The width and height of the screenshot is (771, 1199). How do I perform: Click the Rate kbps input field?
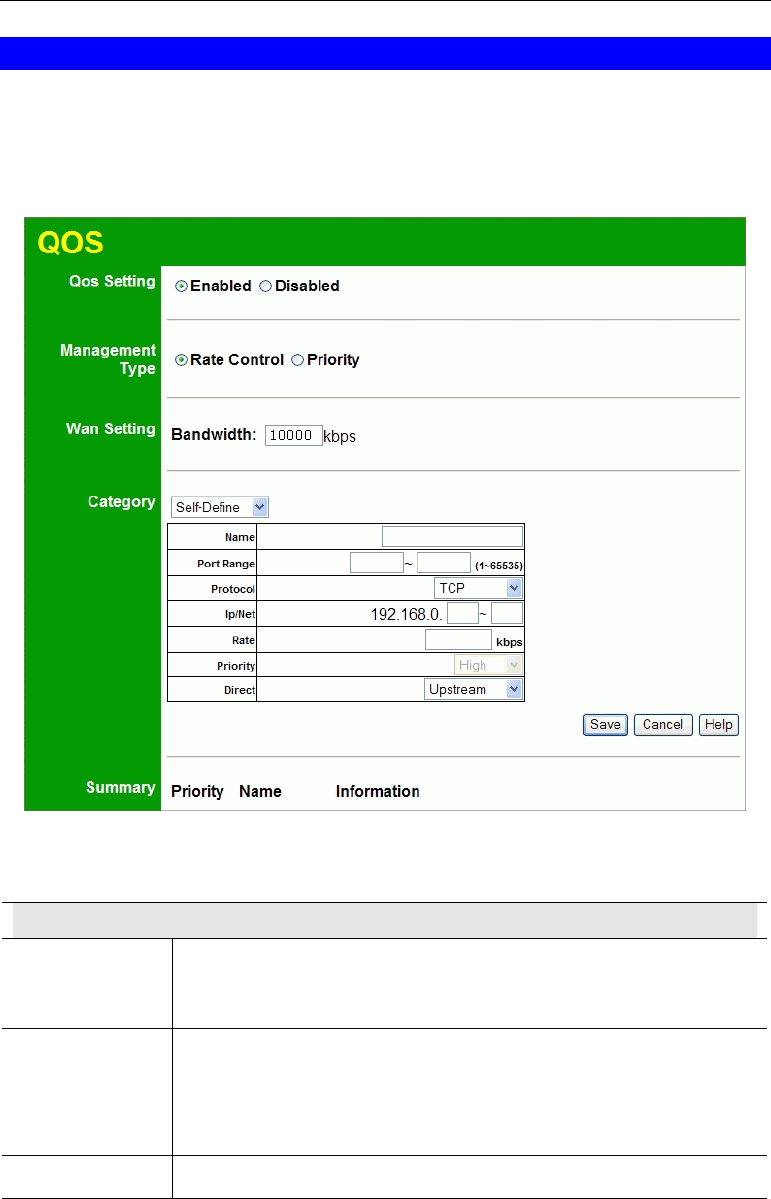[x=458, y=639]
